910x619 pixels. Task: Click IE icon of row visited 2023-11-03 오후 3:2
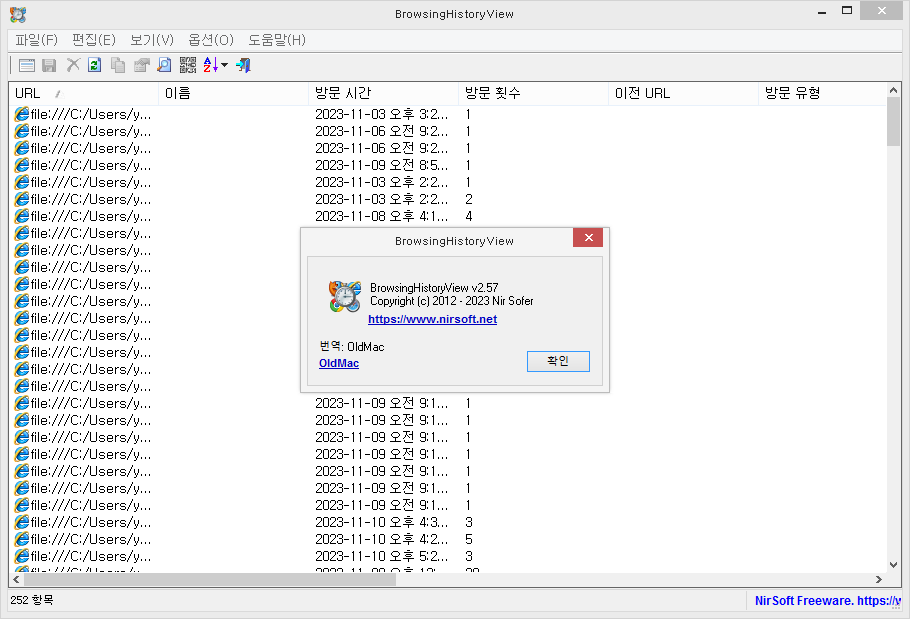coord(21,114)
